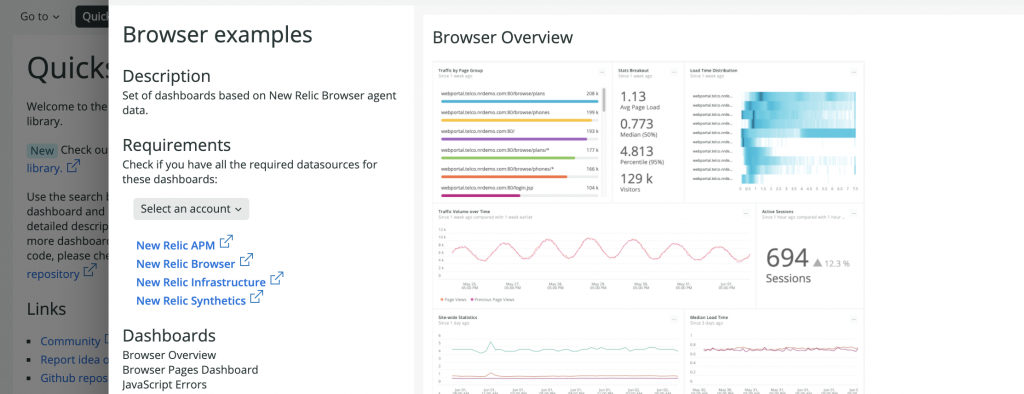
Task: Open the Active Sessions widget options menu
Action: click(x=854, y=213)
